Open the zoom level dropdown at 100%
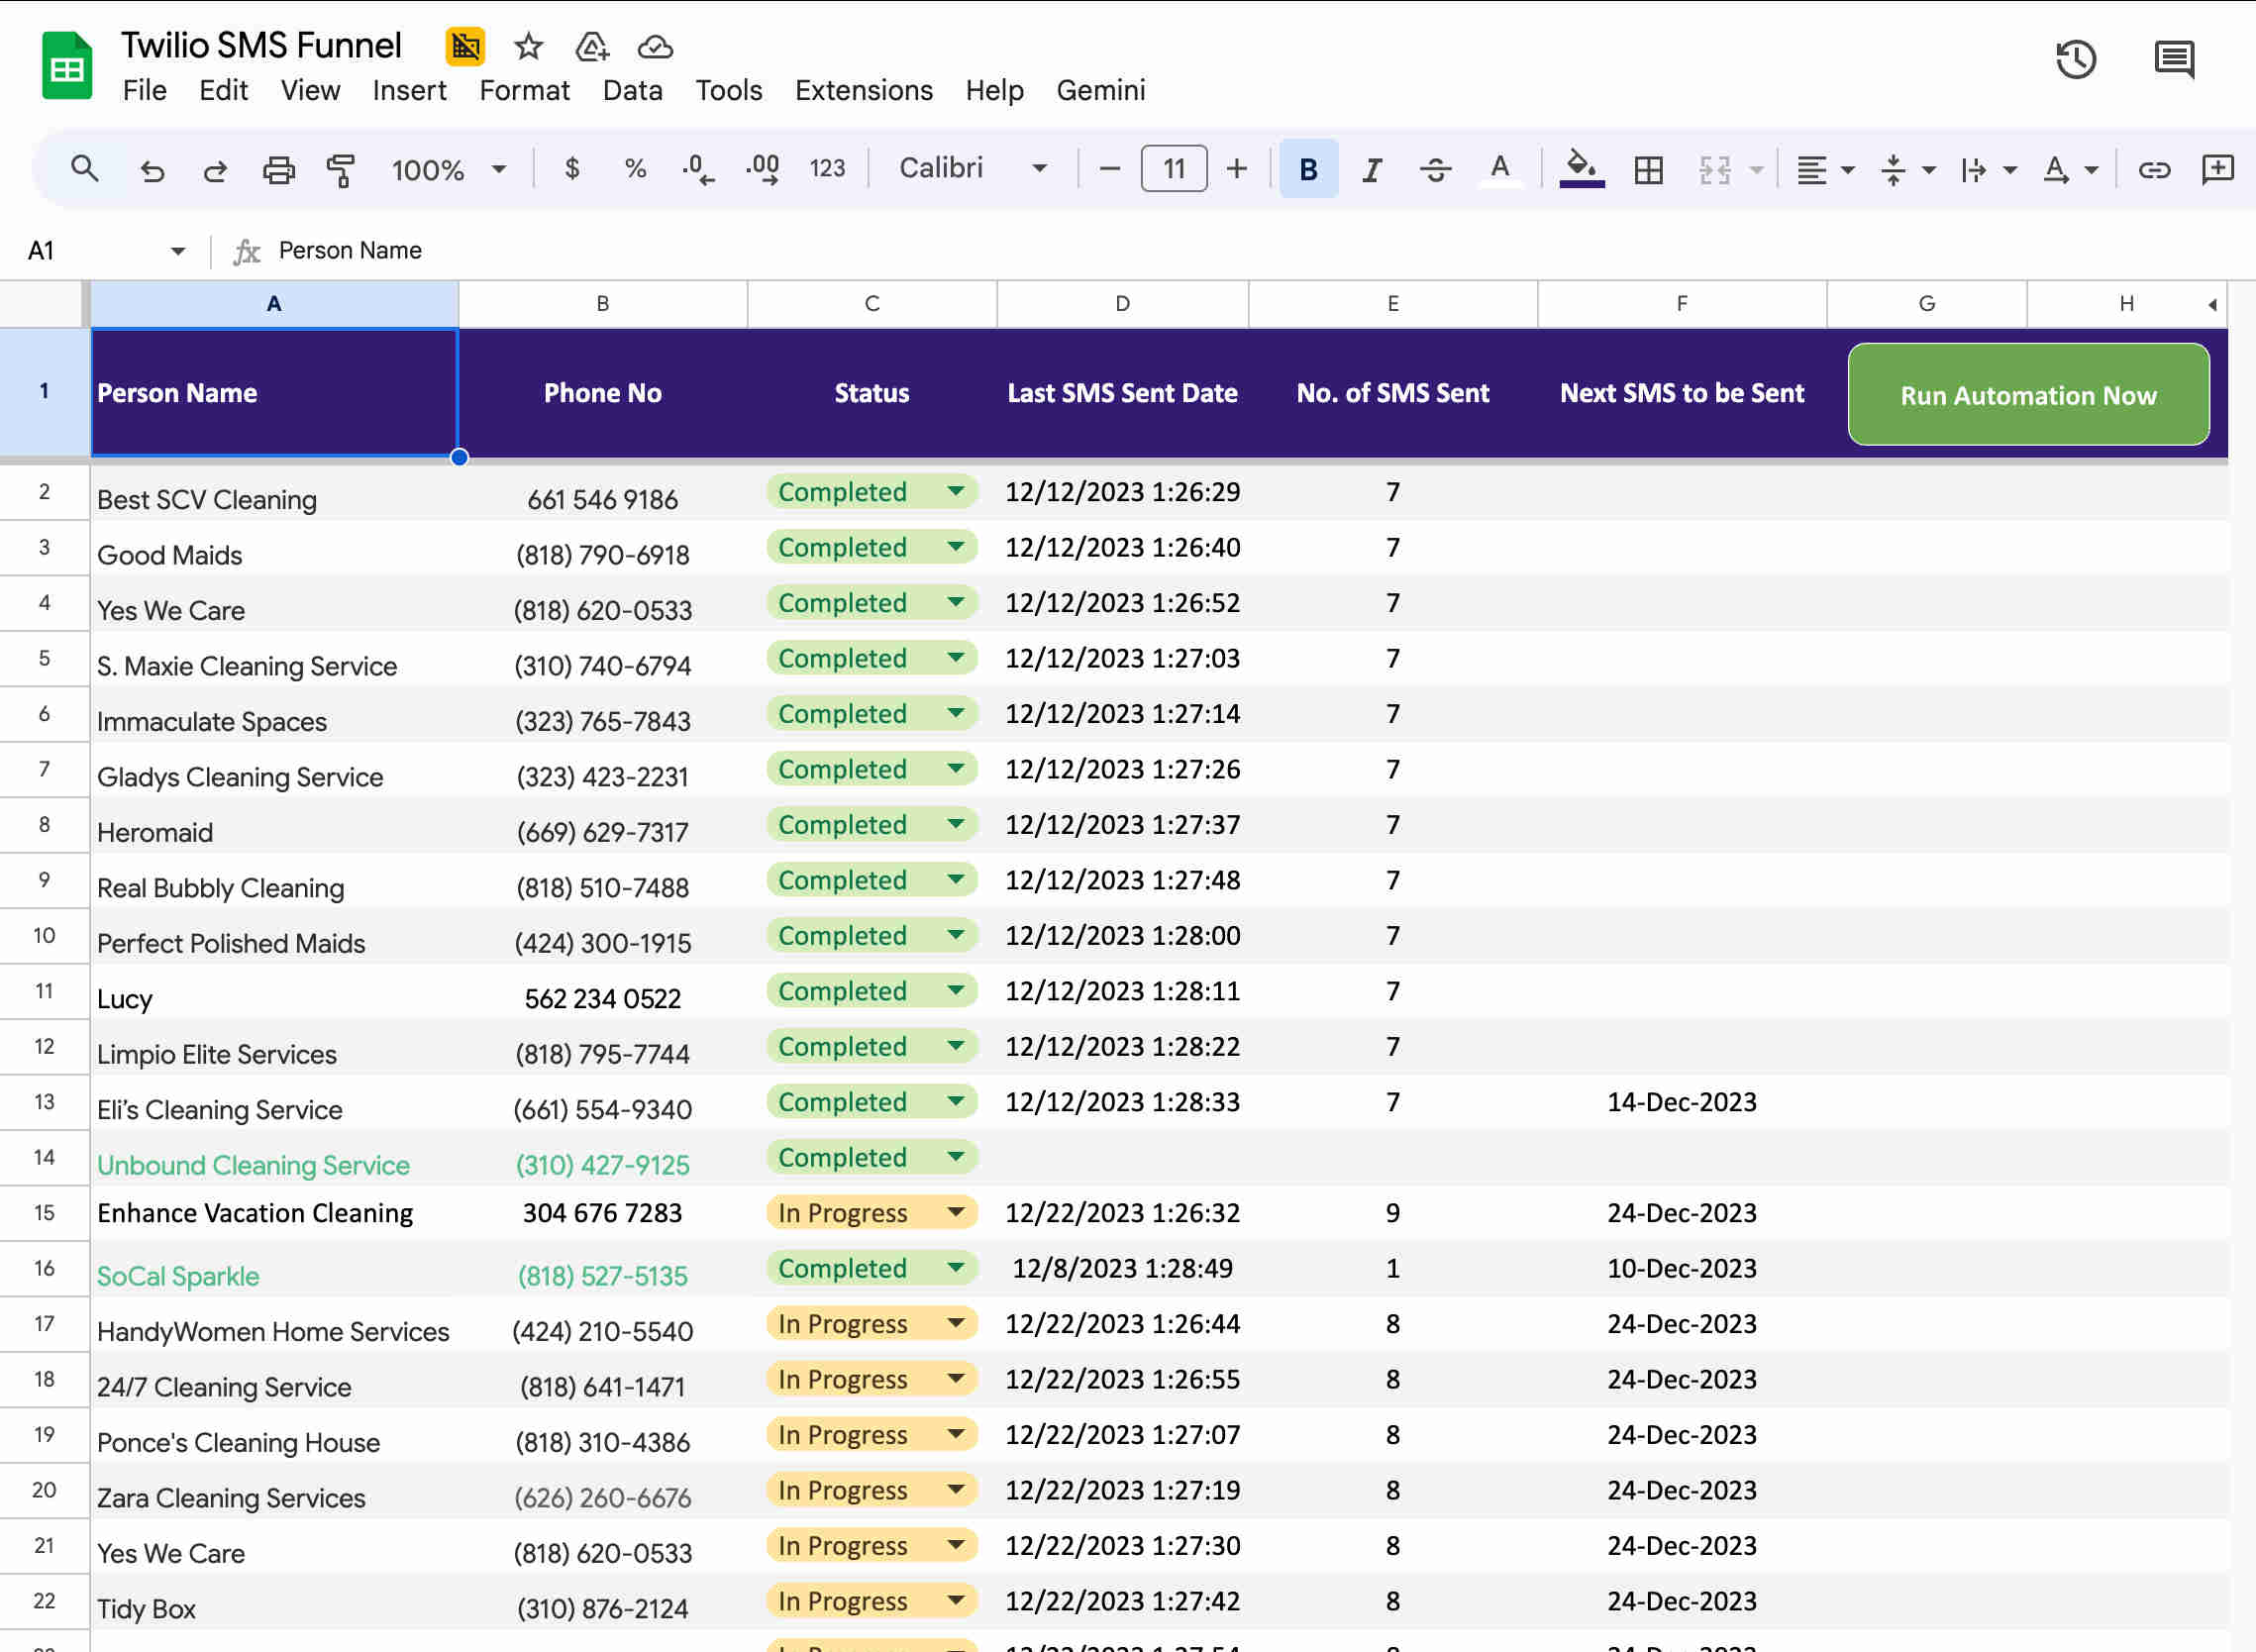 tap(449, 170)
